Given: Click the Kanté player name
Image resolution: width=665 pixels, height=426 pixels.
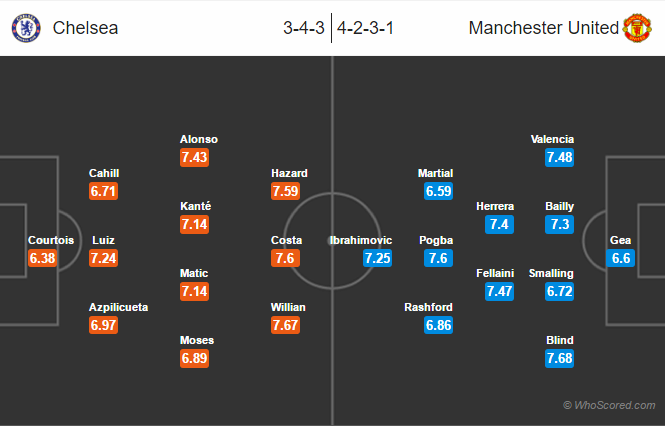Looking at the screenshot, I should [196, 206].
